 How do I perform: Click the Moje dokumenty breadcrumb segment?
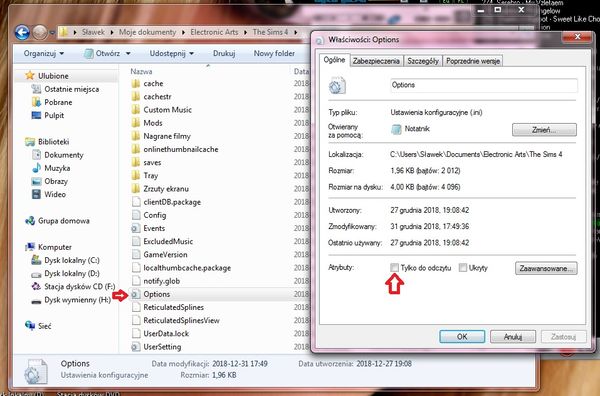pos(147,33)
